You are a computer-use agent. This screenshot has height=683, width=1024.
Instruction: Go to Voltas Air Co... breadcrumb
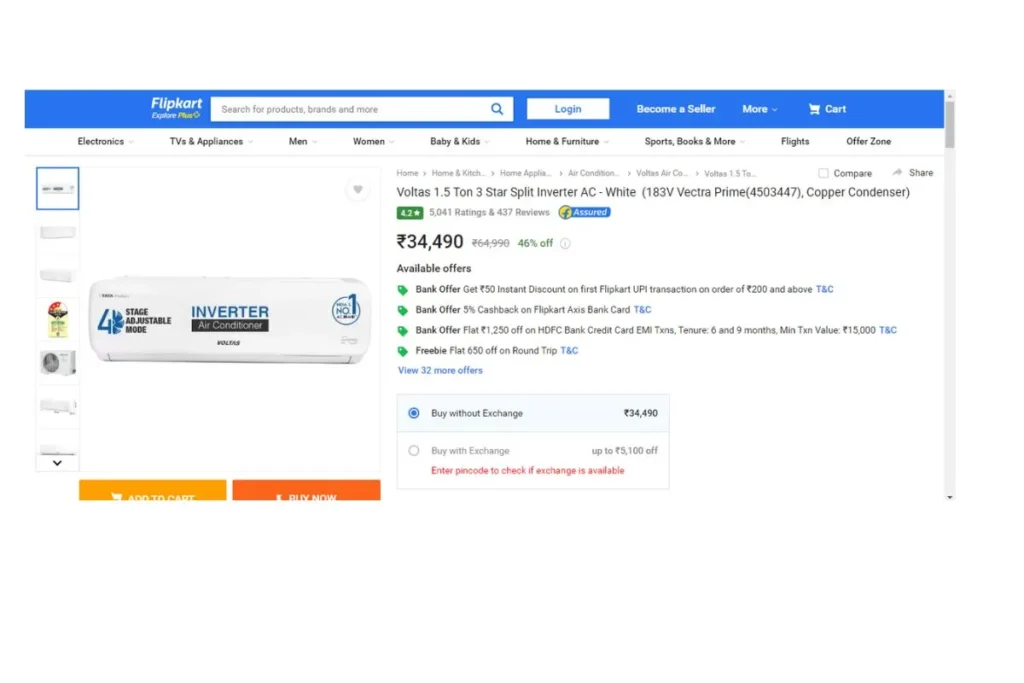click(x=662, y=173)
